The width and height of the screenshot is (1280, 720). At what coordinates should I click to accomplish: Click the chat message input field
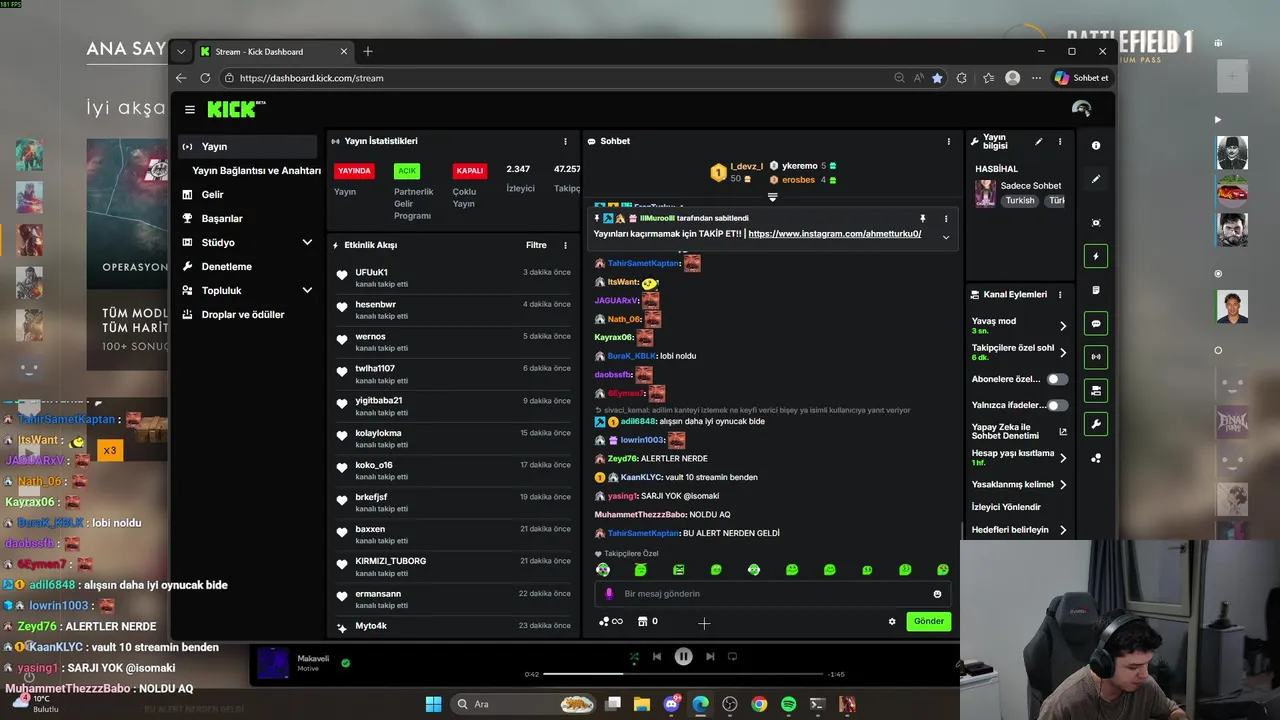click(772, 594)
